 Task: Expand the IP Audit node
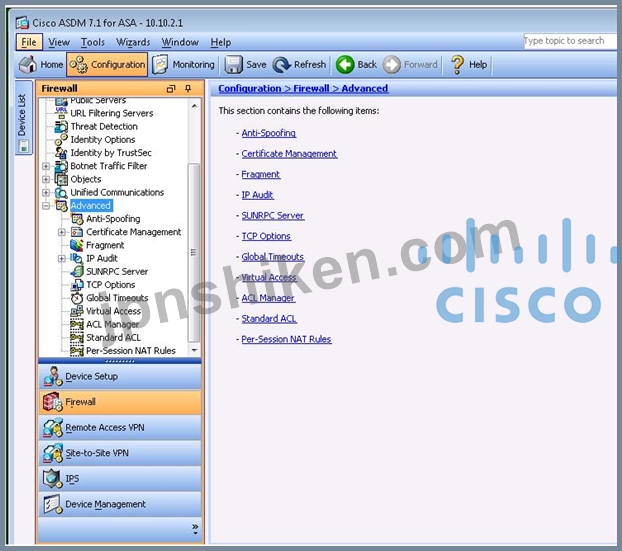coord(61,259)
